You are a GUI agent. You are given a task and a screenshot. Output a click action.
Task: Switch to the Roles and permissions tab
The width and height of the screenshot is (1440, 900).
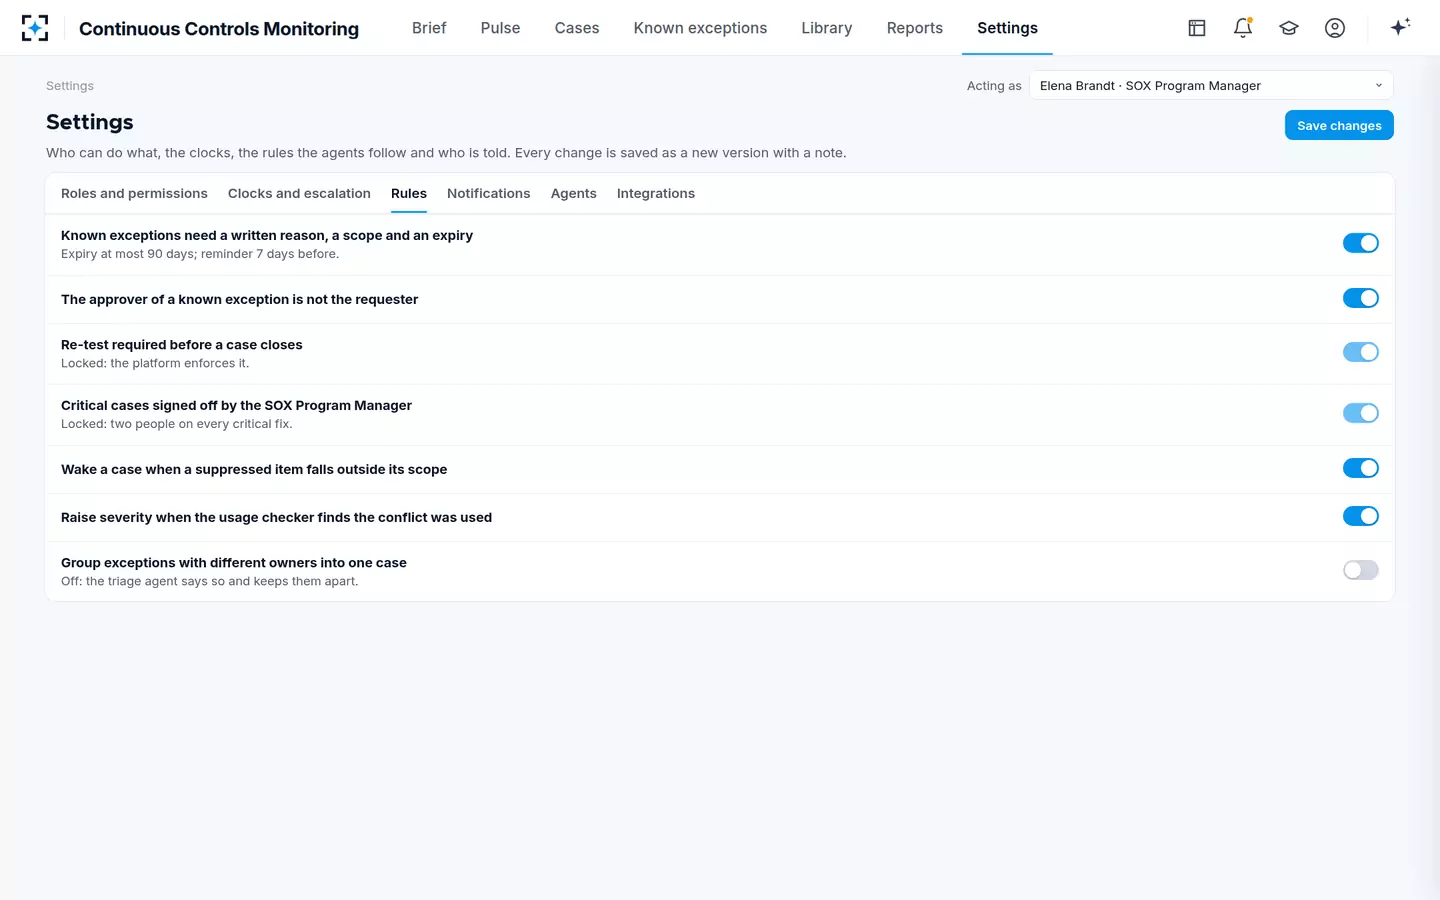[134, 193]
